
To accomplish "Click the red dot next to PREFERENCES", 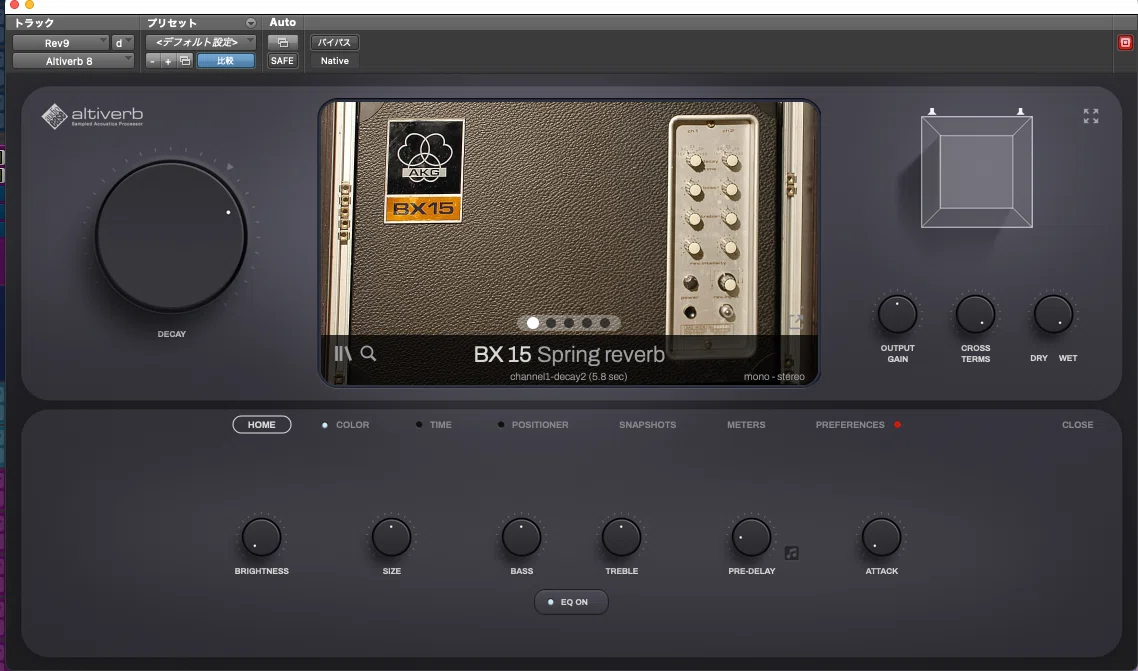I will coord(898,424).
